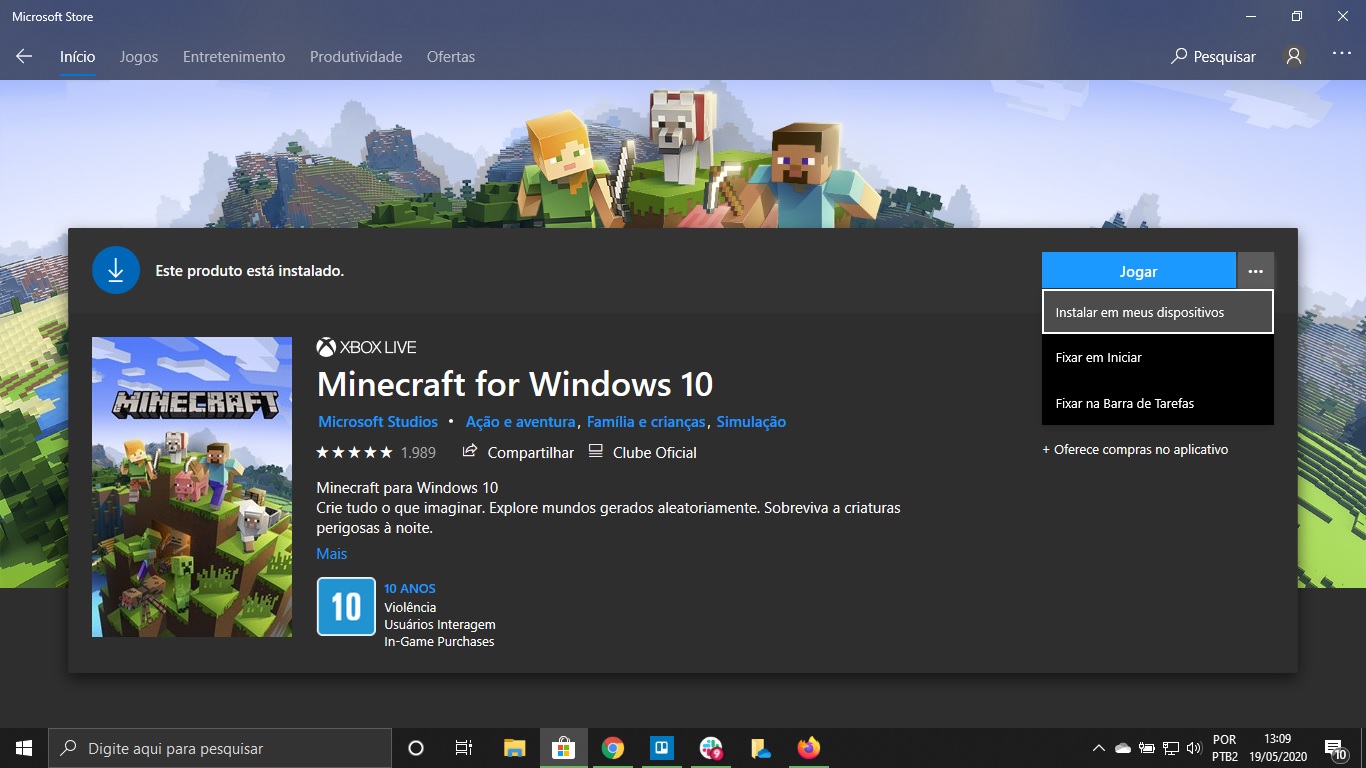Click the taskbar search box
This screenshot has height=768, width=1366.
[x=220, y=748]
